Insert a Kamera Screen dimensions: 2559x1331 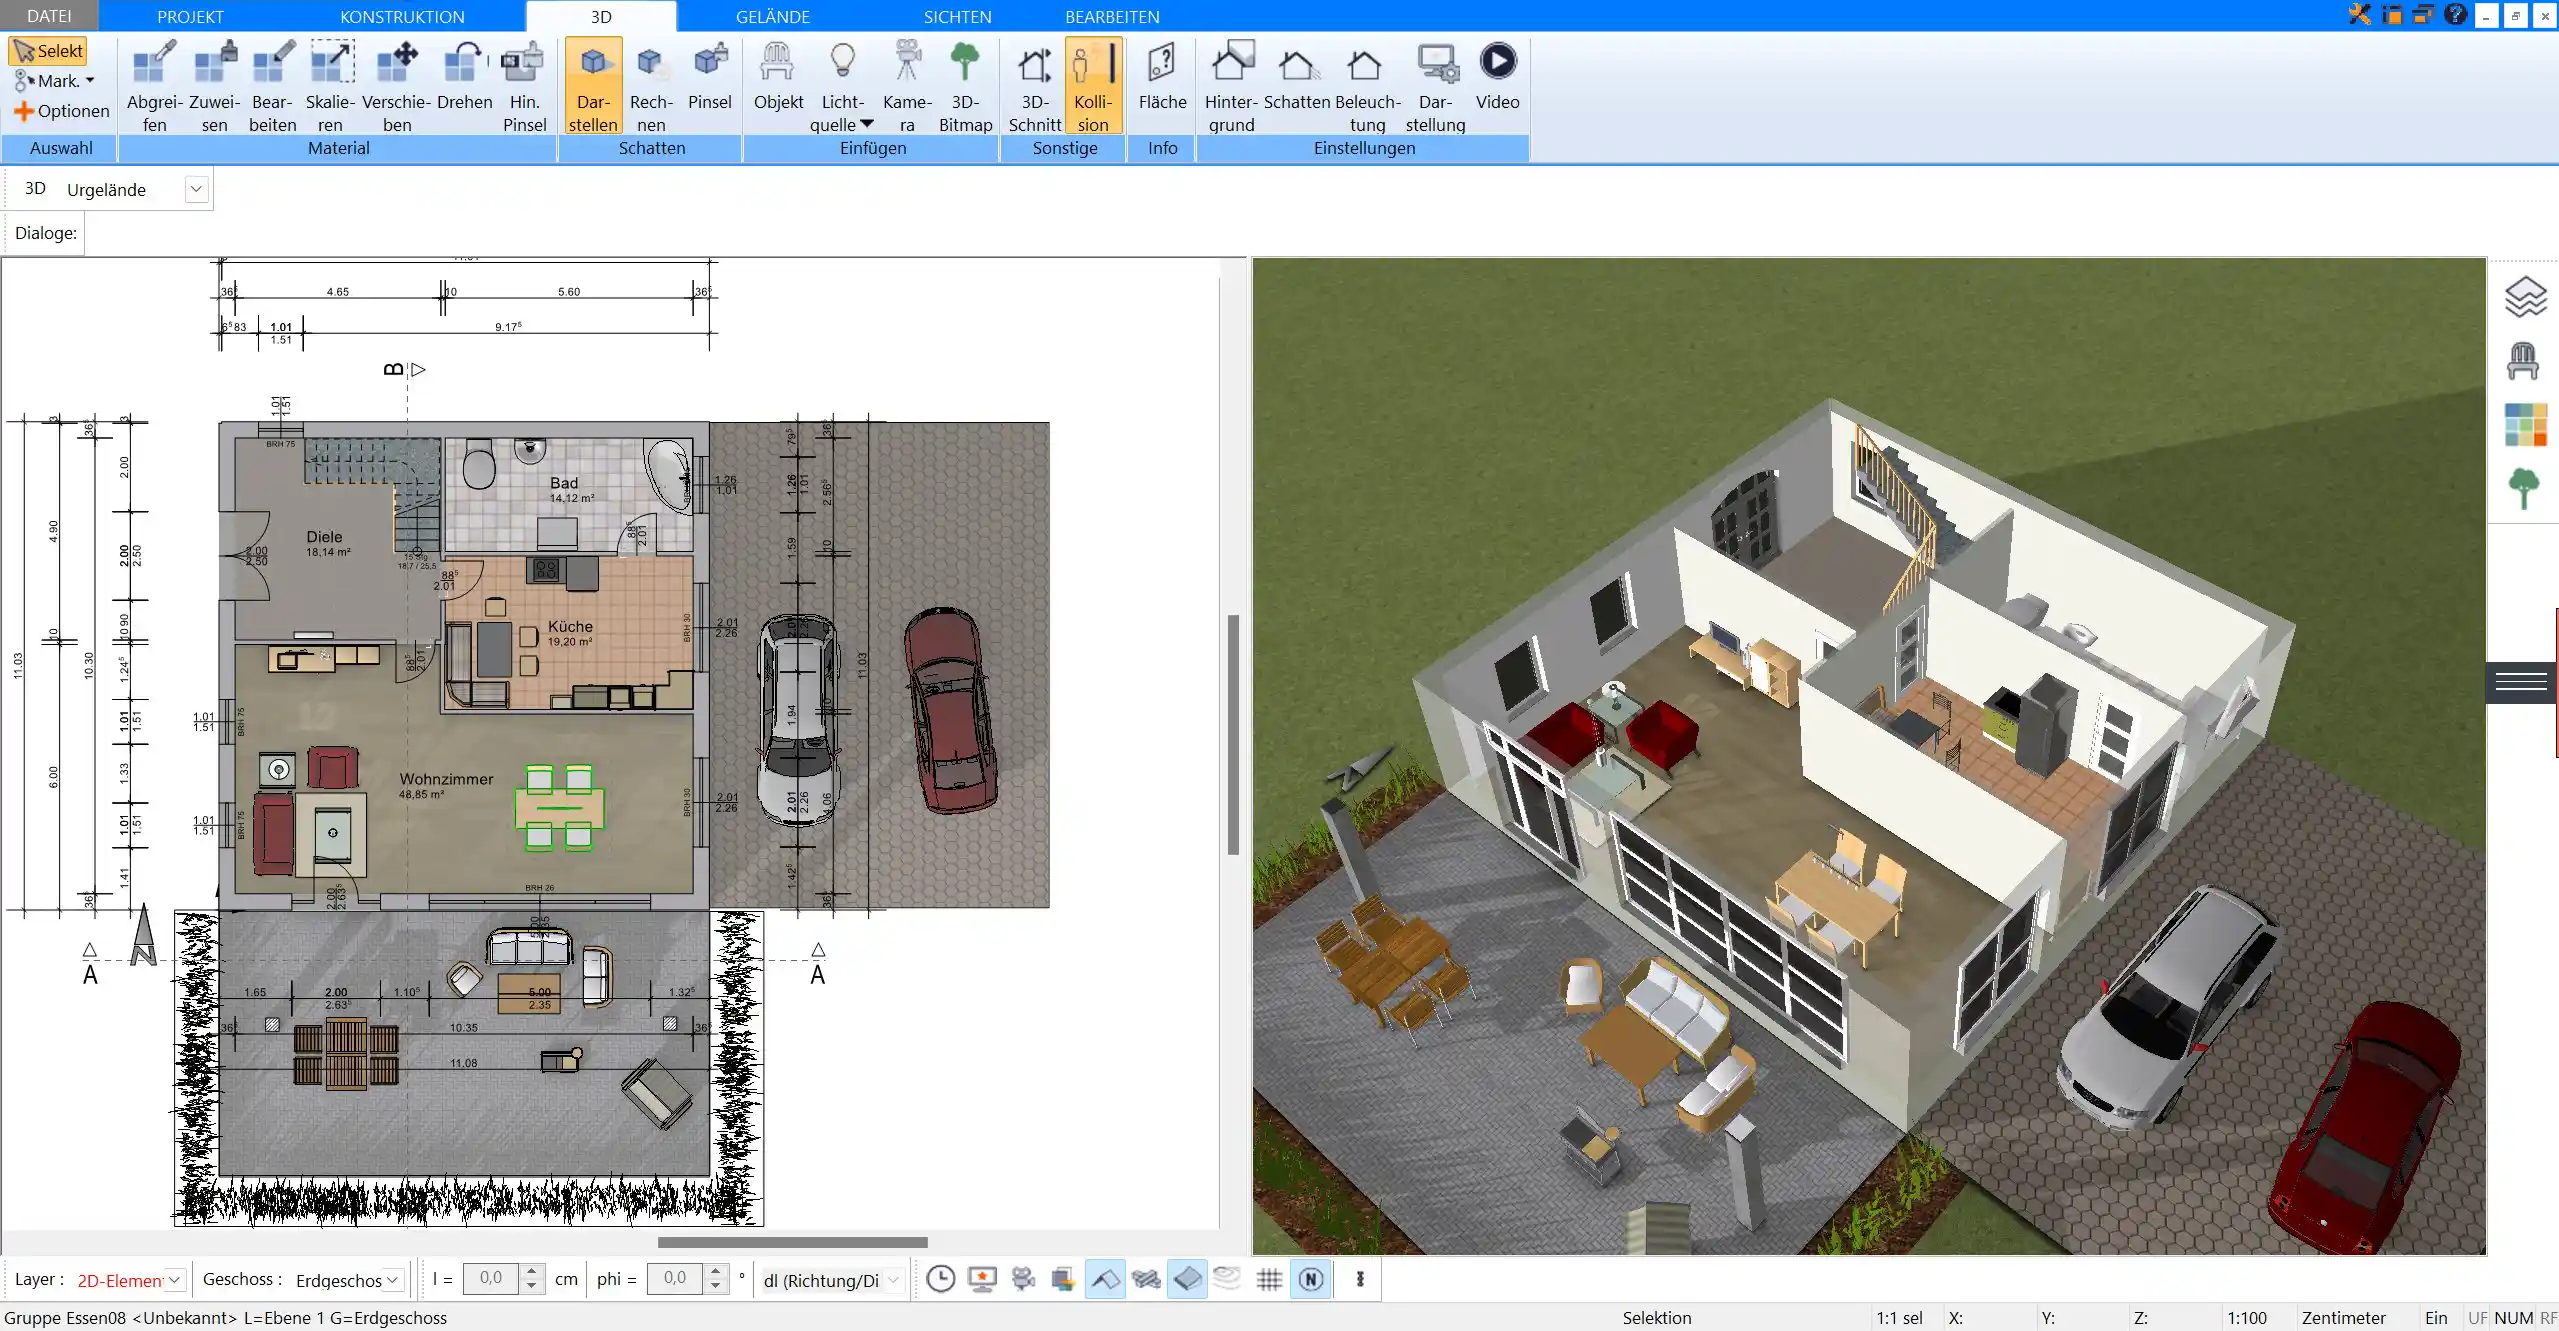(907, 86)
